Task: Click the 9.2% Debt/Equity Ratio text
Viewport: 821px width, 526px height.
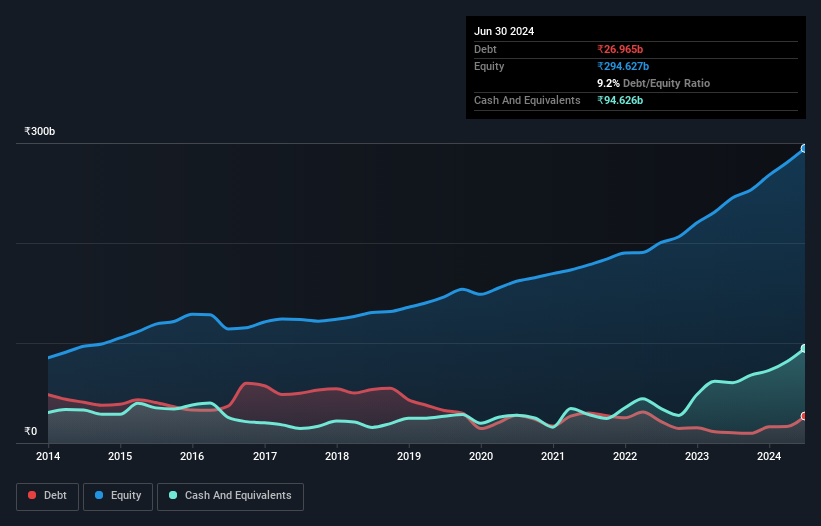Action: tap(653, 83)
